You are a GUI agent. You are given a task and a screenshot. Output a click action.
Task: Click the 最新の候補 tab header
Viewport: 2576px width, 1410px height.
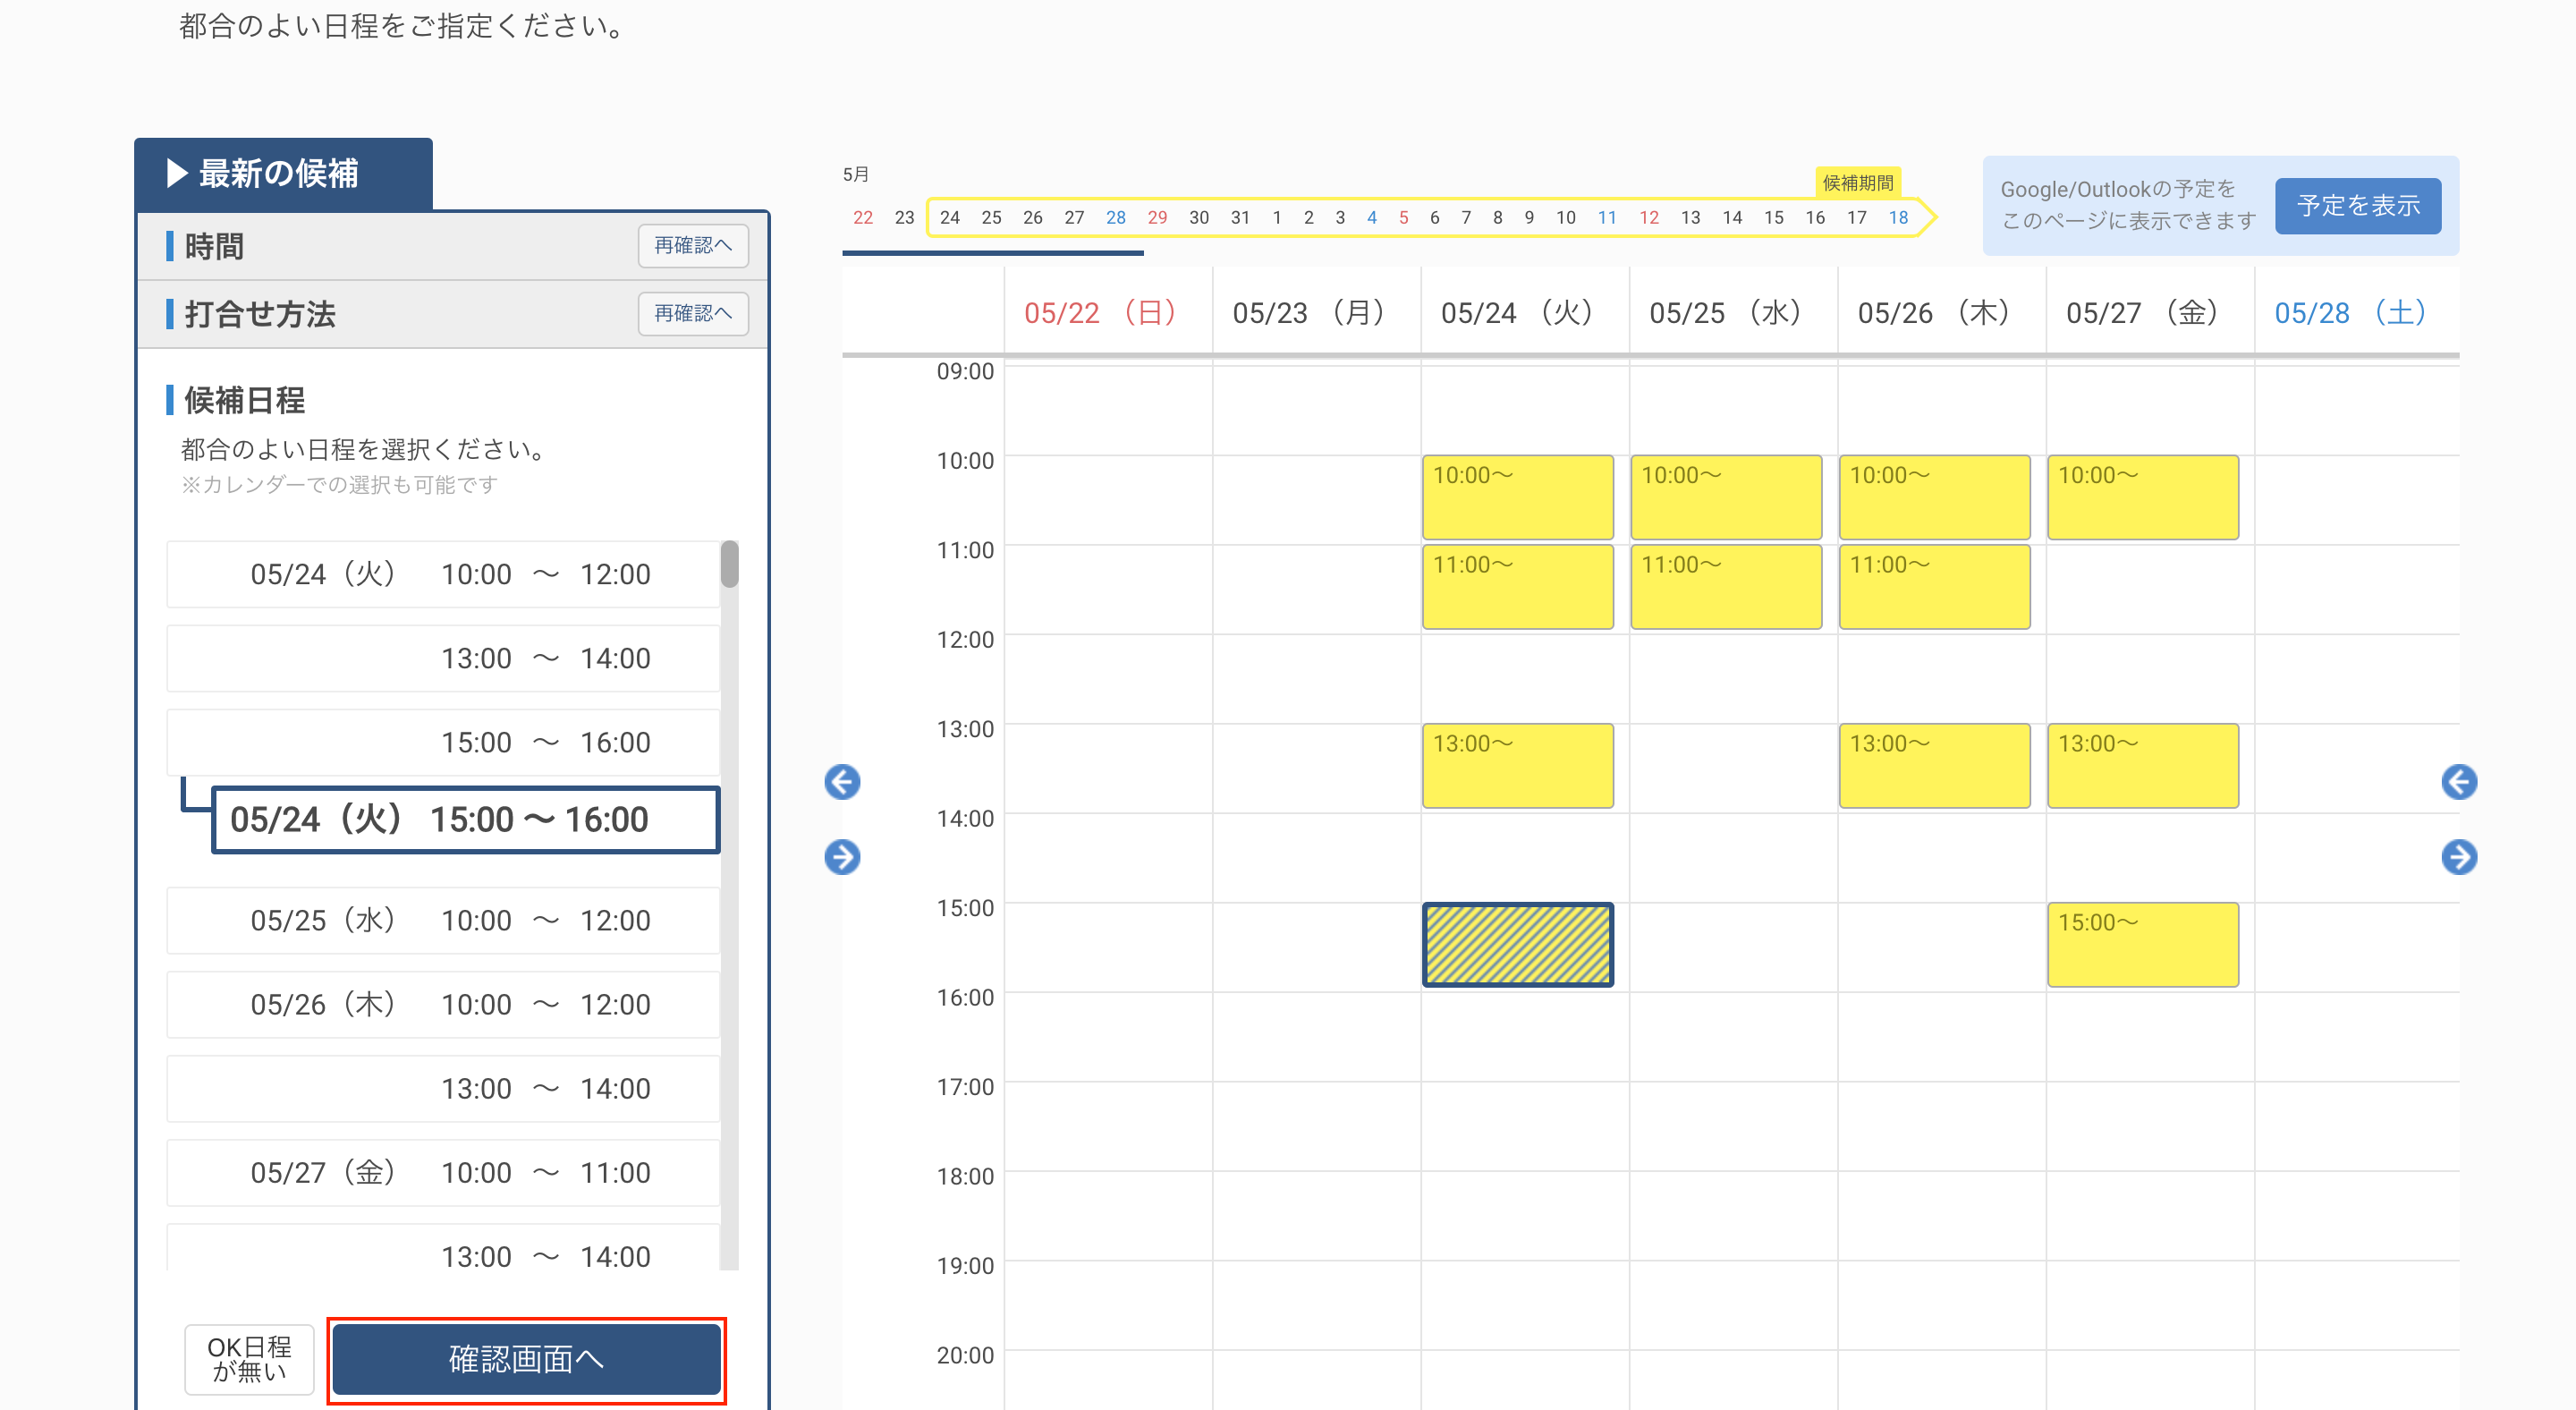[283, 174]
